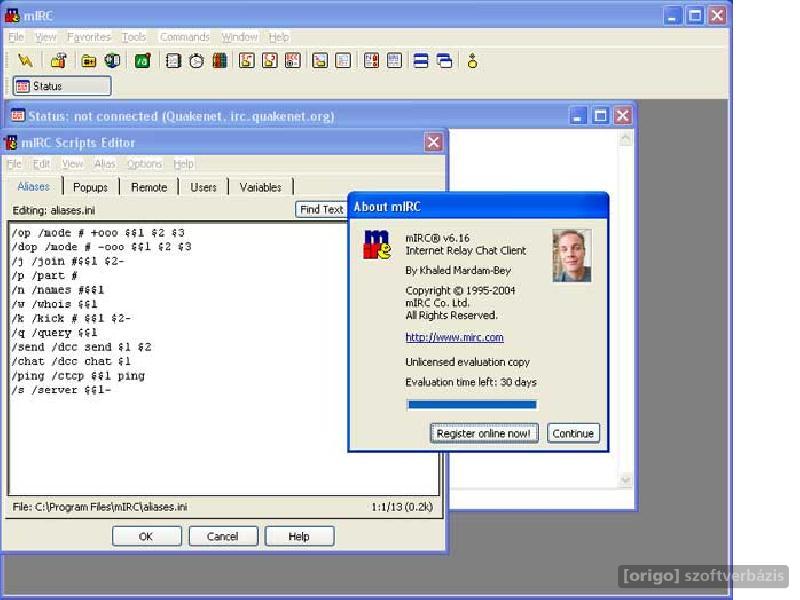Open the Scripts Editor Help menu
This screenshot has height=600, width=800.
[183, 164]
